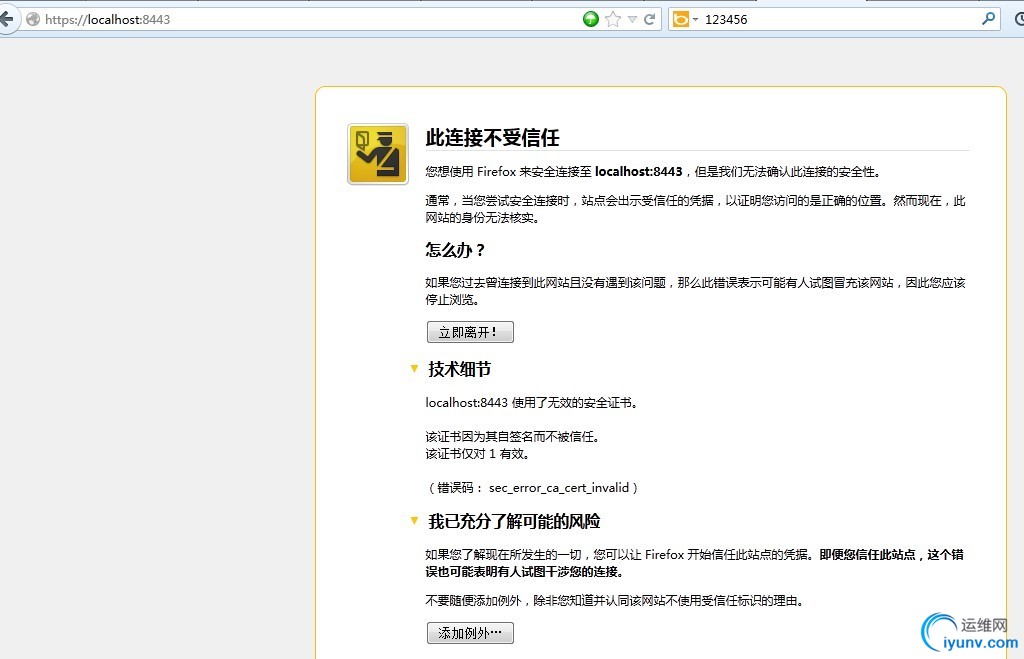Click the globe site identity icon

pos(33,20)
